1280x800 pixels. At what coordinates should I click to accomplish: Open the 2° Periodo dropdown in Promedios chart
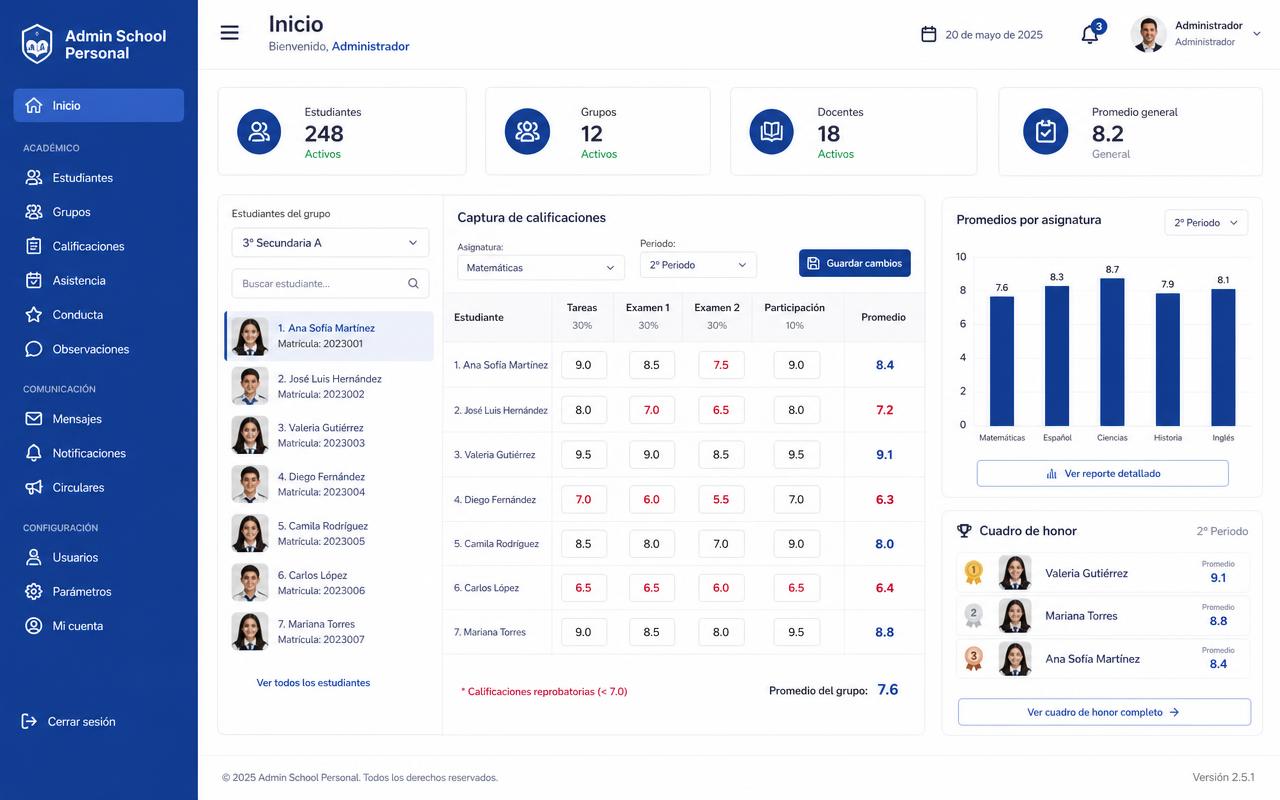1206,223
